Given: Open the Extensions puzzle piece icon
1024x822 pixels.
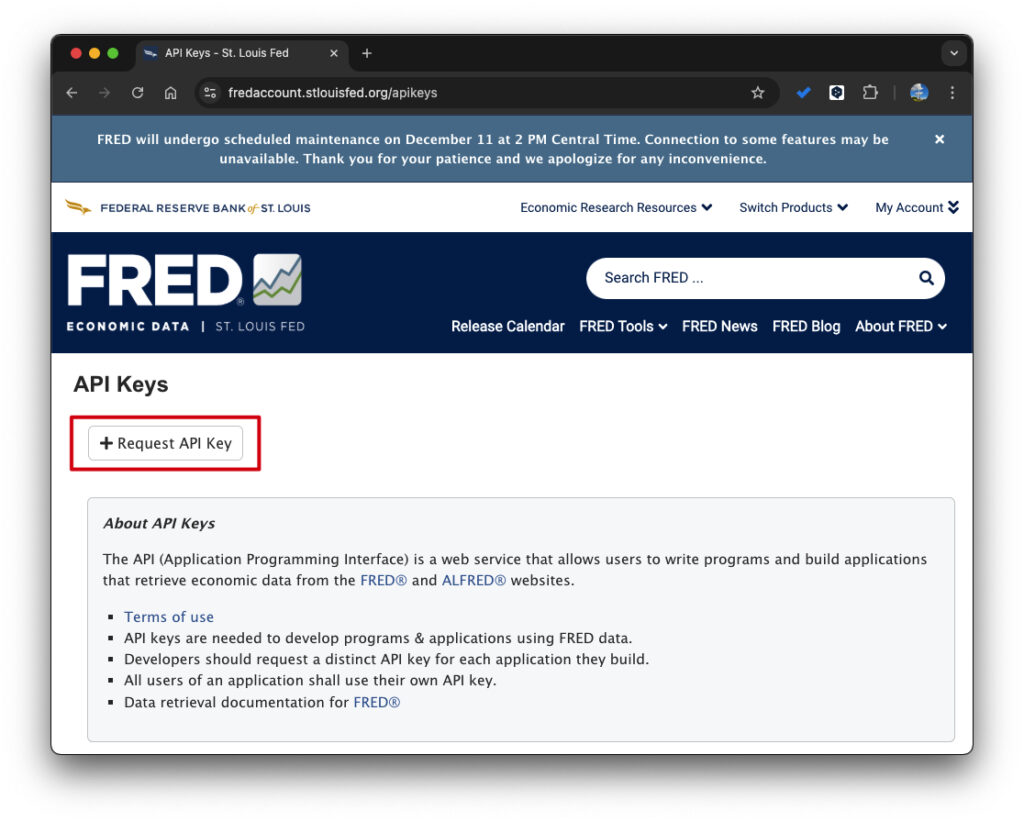Looking at the screenshot, I should pyautogui.click(x=870, y=93).
